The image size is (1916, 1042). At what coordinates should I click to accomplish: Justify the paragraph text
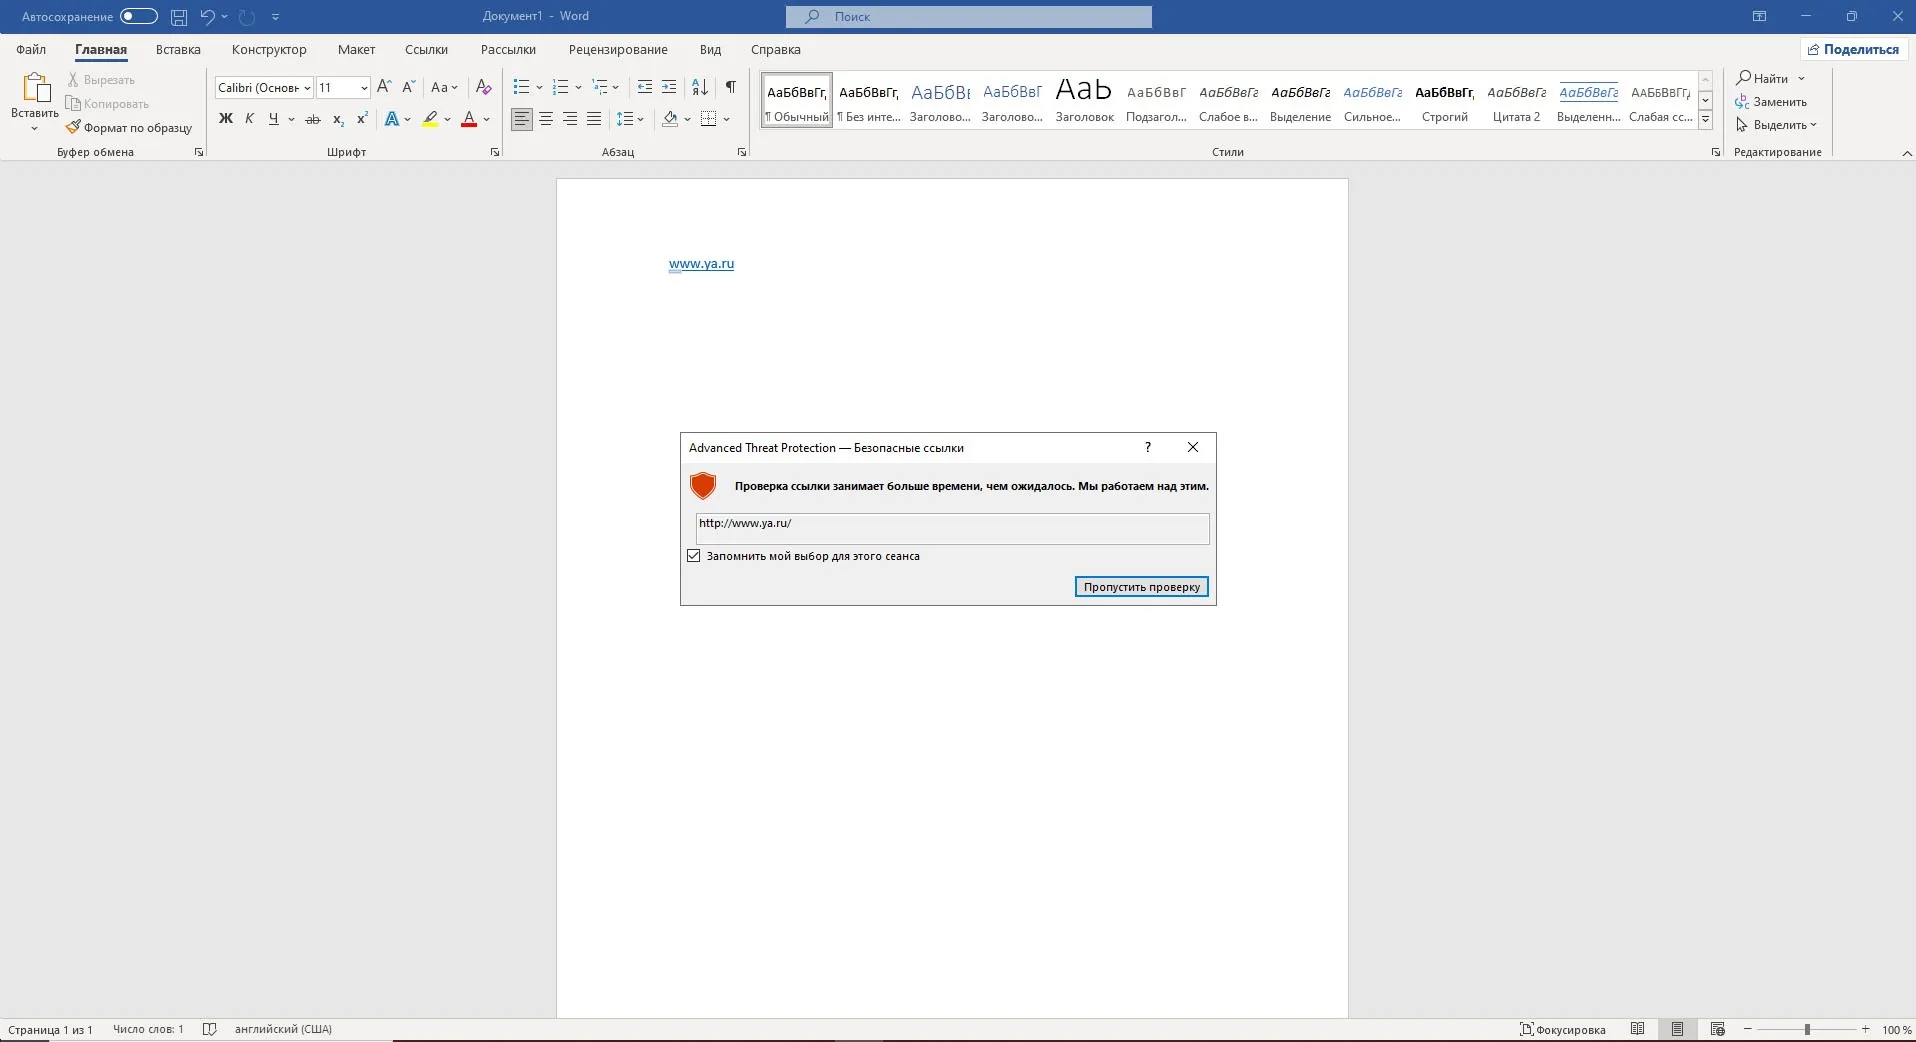point(594,119)
